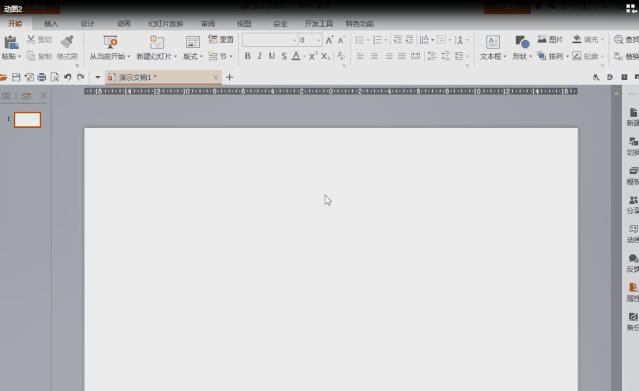The height and width of the screenshot is (391, 639).
Task: Click the Print icon in quick toolbar
Action: click(x=42, y=77)
